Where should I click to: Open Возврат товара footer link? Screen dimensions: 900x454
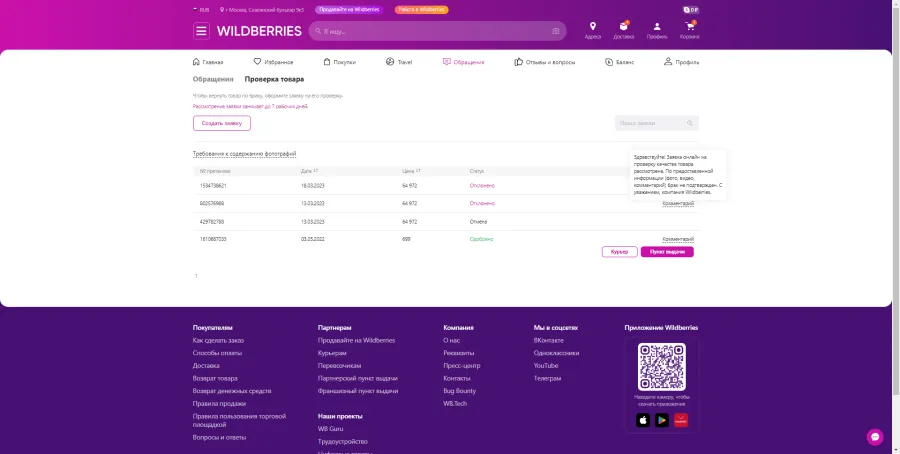[215, 378]
